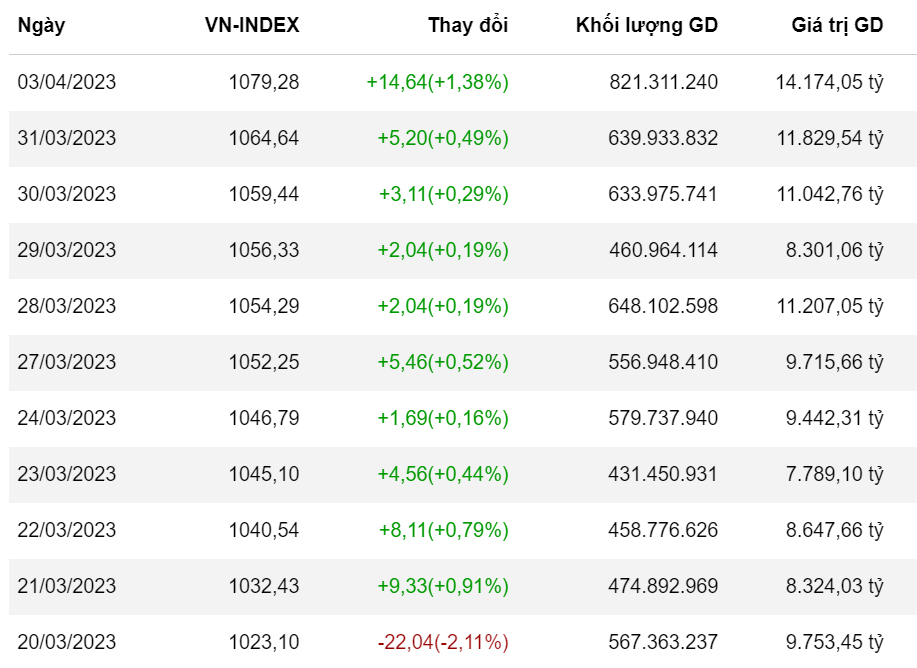Click the 8.301,06 tỷ value
The image size is (917, 668).
(834, 250)
